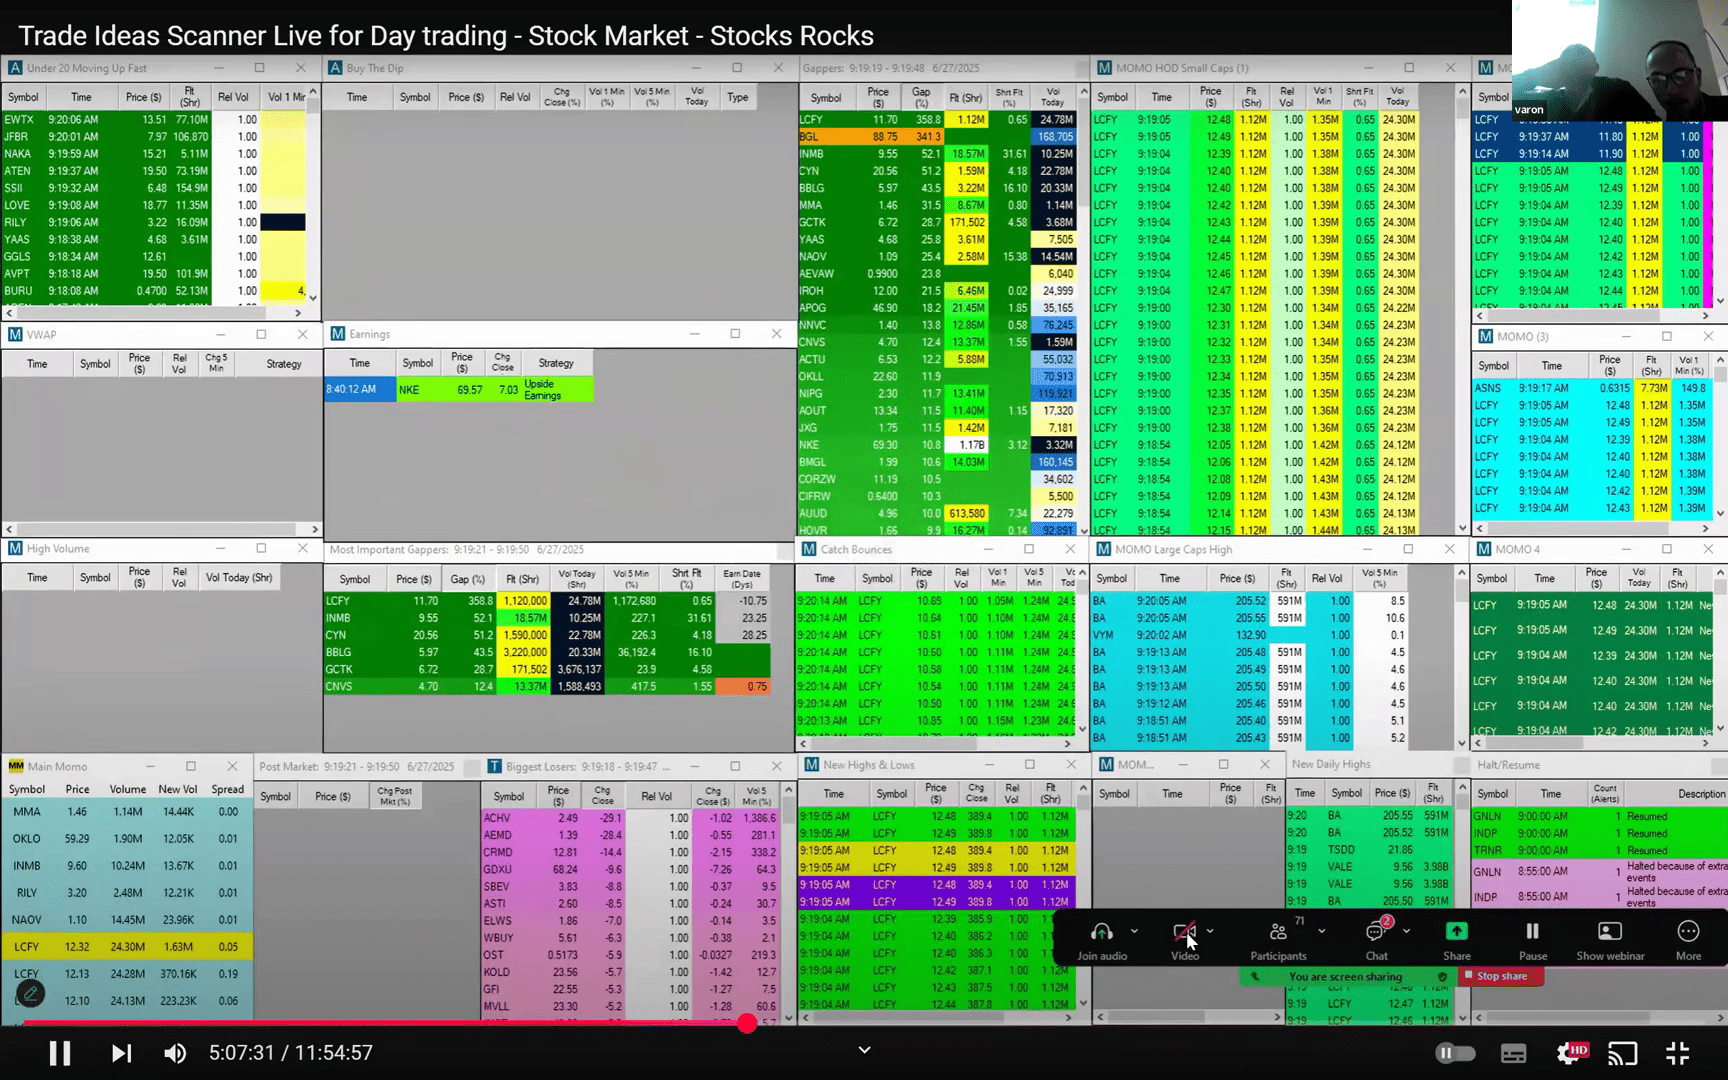Image resolution: width=1728 pixels, height=1080 pixels.
Task: Toggle the autoplay switch
Action: (x=1455, y=1053)
